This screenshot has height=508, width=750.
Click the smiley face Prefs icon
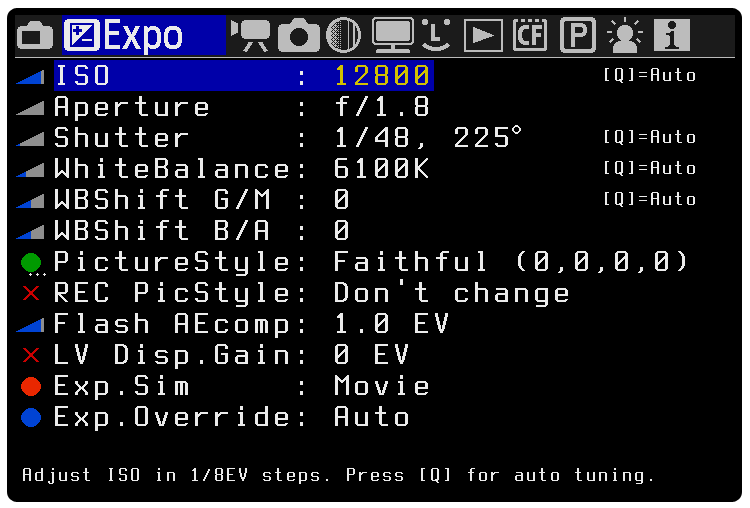click(436, 36)
